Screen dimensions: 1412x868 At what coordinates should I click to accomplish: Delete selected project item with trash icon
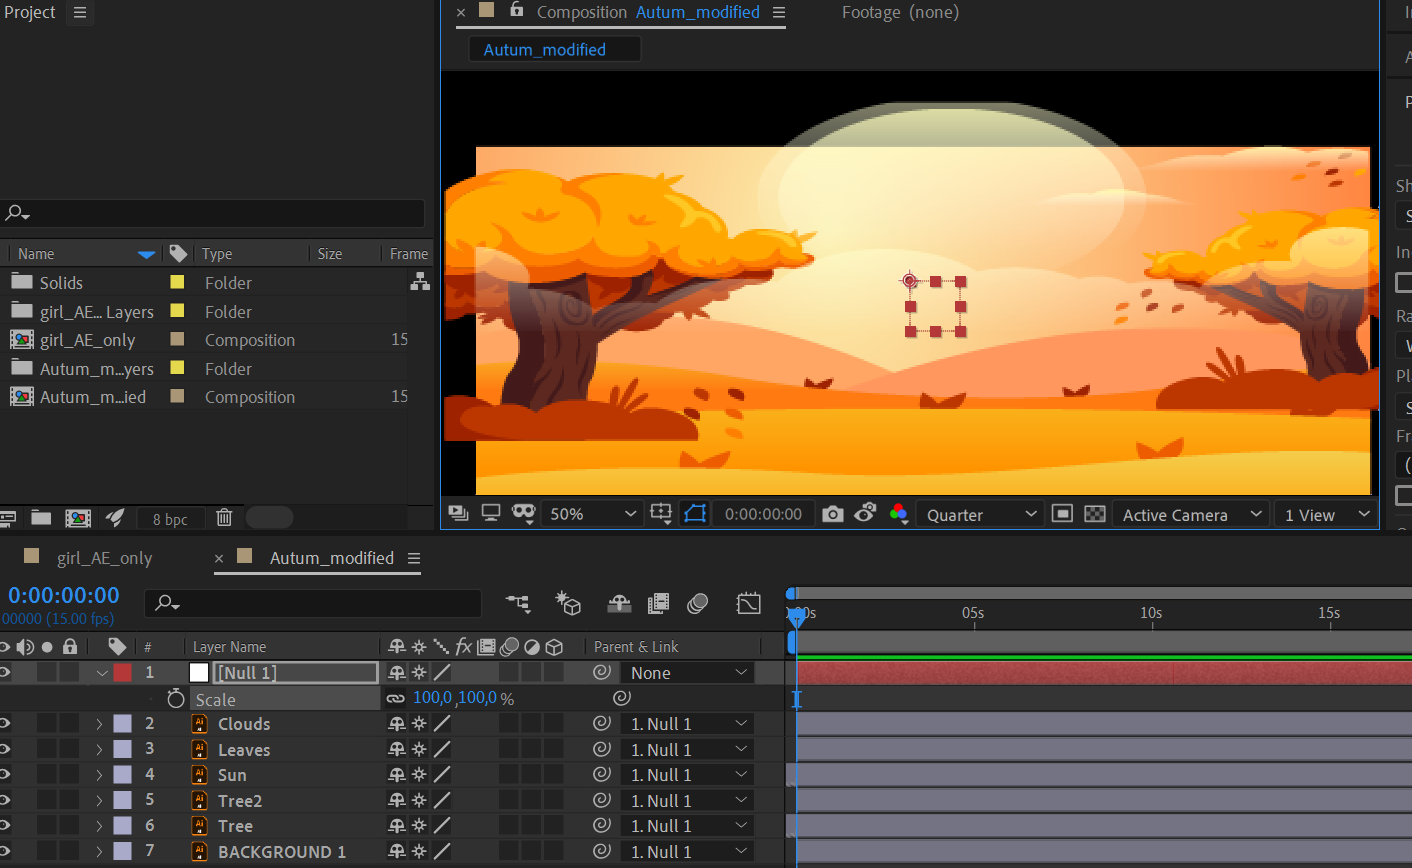tap(224, 517)
